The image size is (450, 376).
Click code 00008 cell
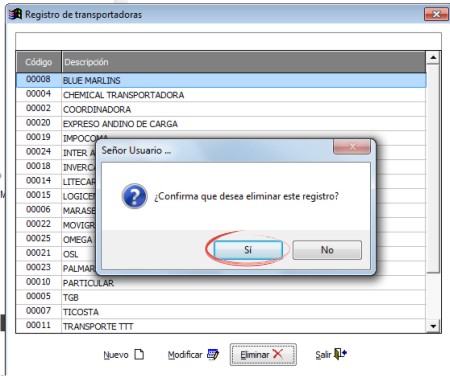39,79
